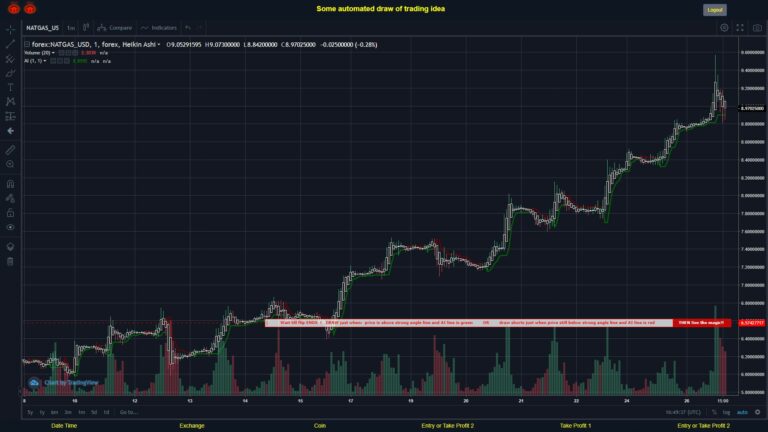Open the object tree icon in sidebar
The width and height of the screenshot is (768, 432).
(10, 246)
